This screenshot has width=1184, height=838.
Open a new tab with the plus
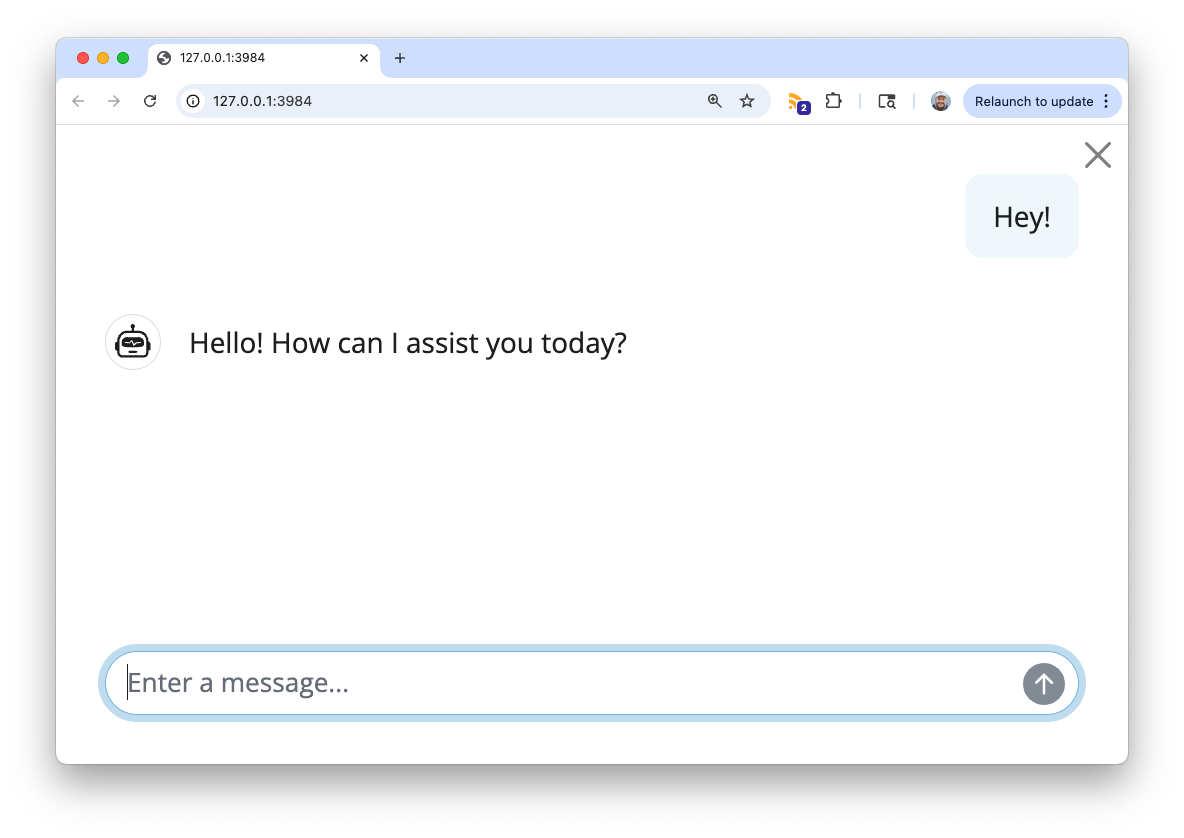400,58
